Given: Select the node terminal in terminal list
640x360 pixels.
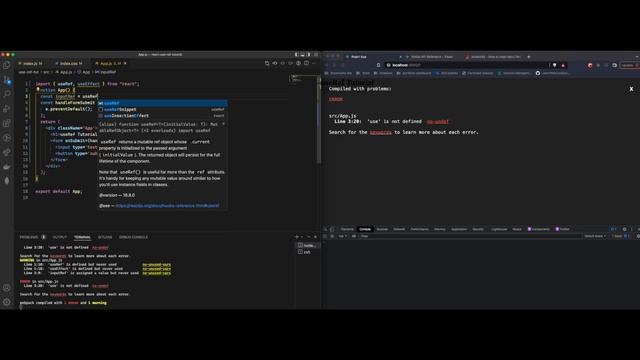Looking at the screenshot, I should (x=307, y=245).
